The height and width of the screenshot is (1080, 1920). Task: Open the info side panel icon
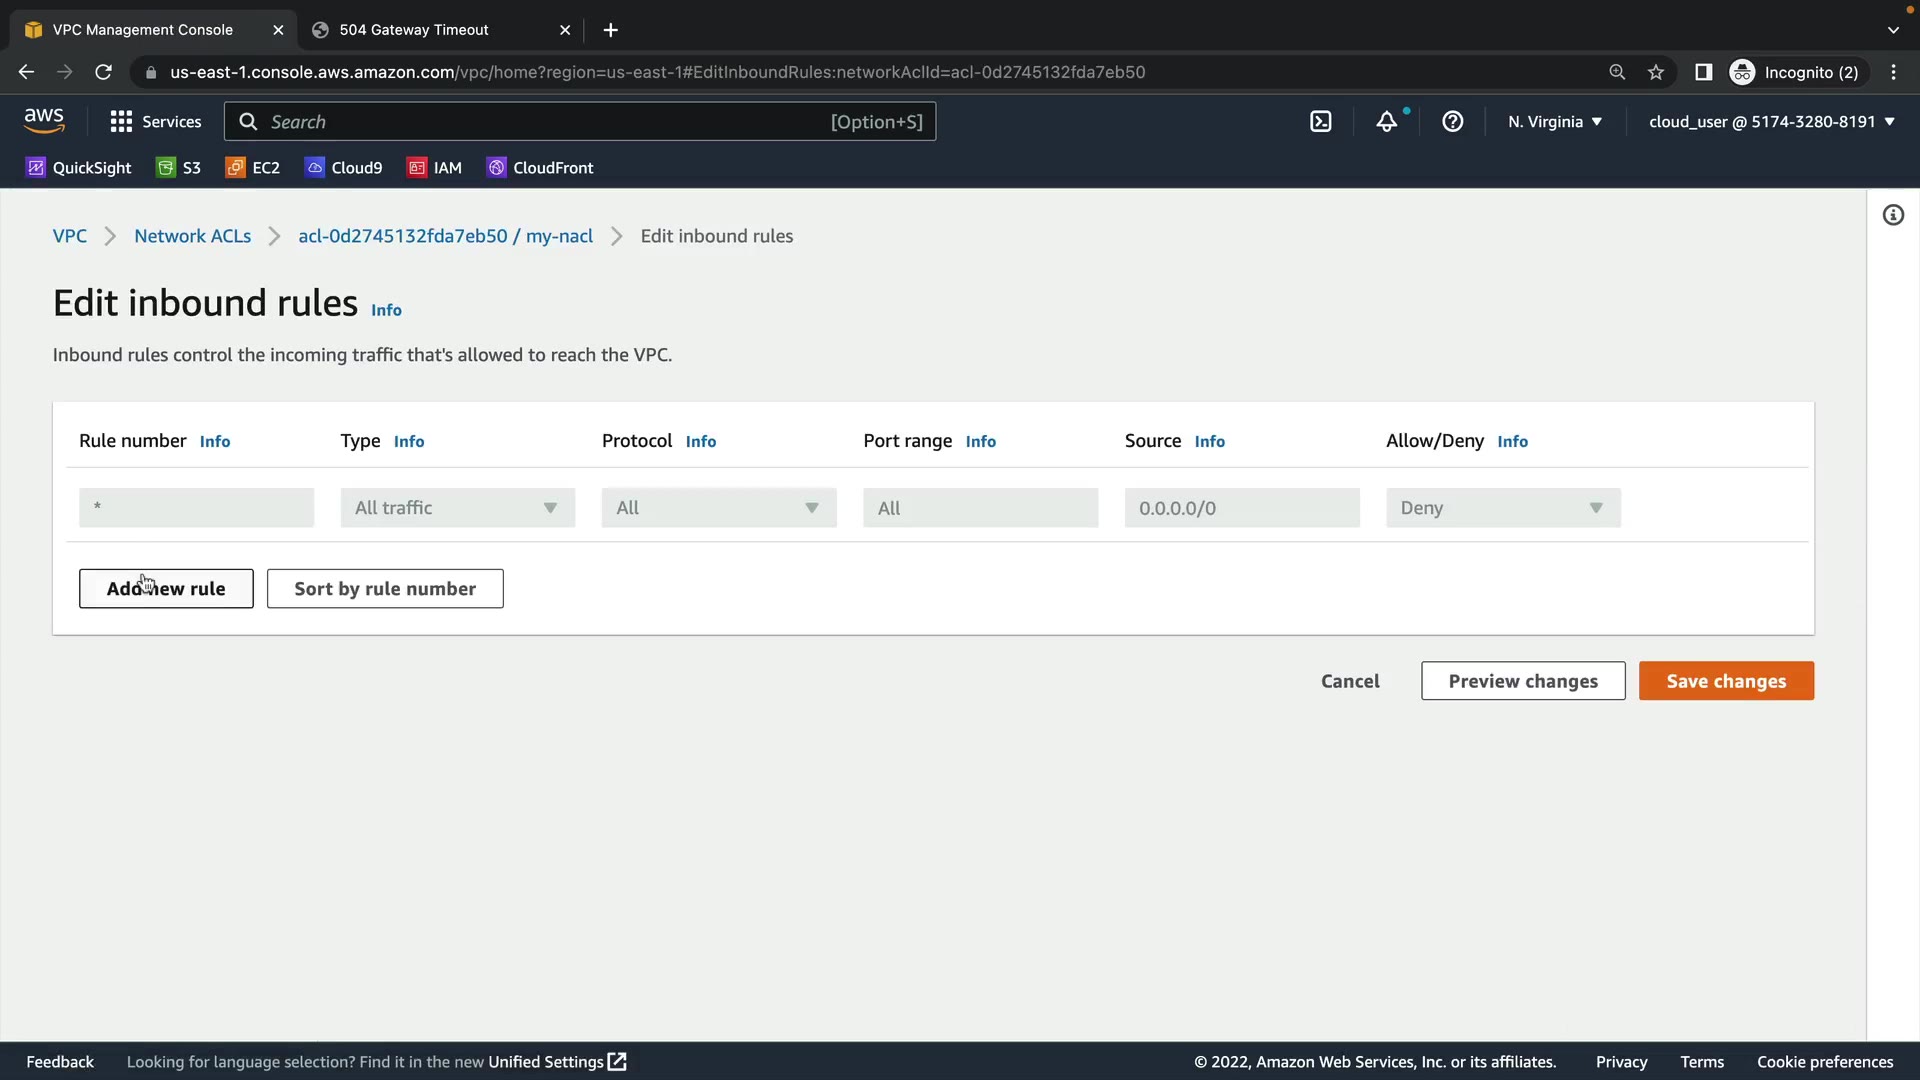(x=1893, y=215)
